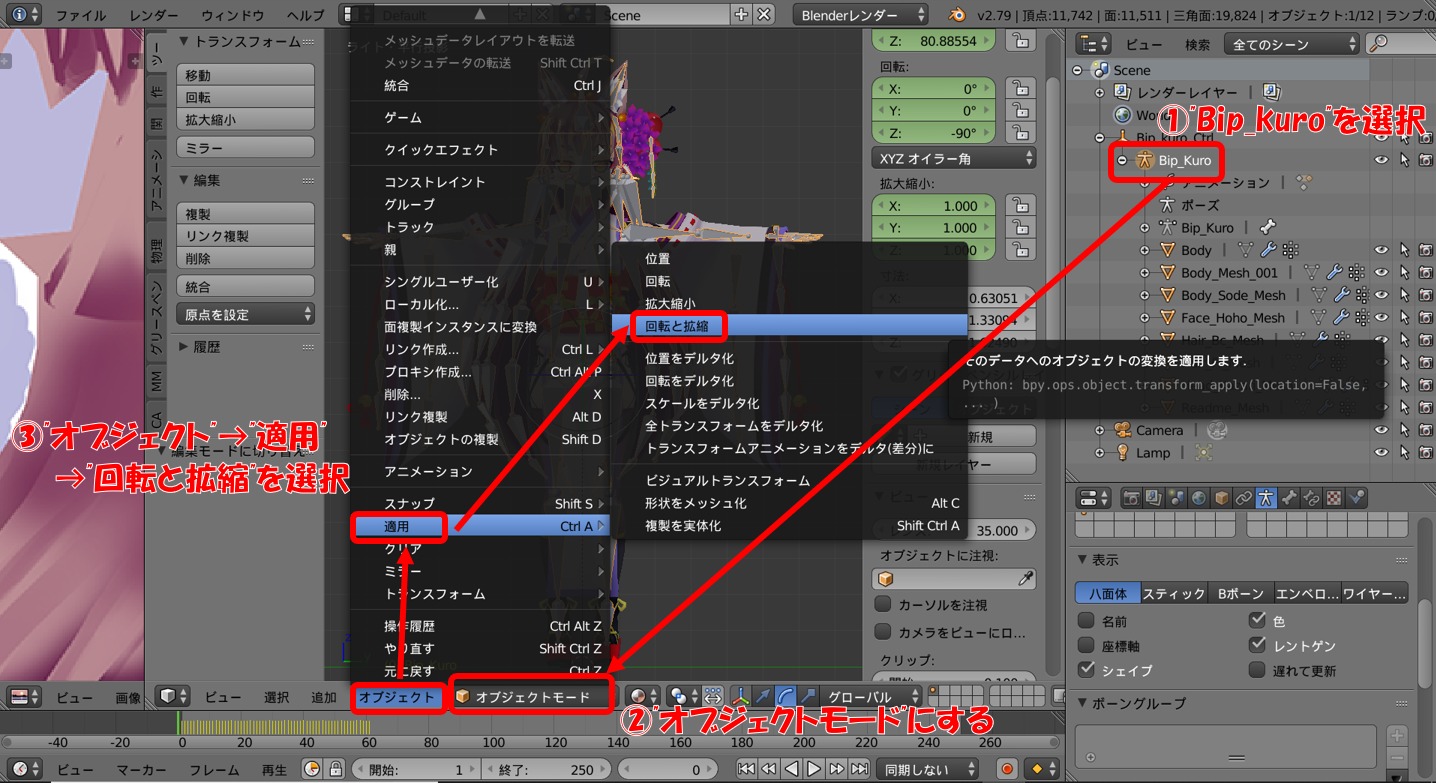This screenshot has width=1436, height=783.
Task: Click the ミラー button in tool shelf
Action: point(245,148)
